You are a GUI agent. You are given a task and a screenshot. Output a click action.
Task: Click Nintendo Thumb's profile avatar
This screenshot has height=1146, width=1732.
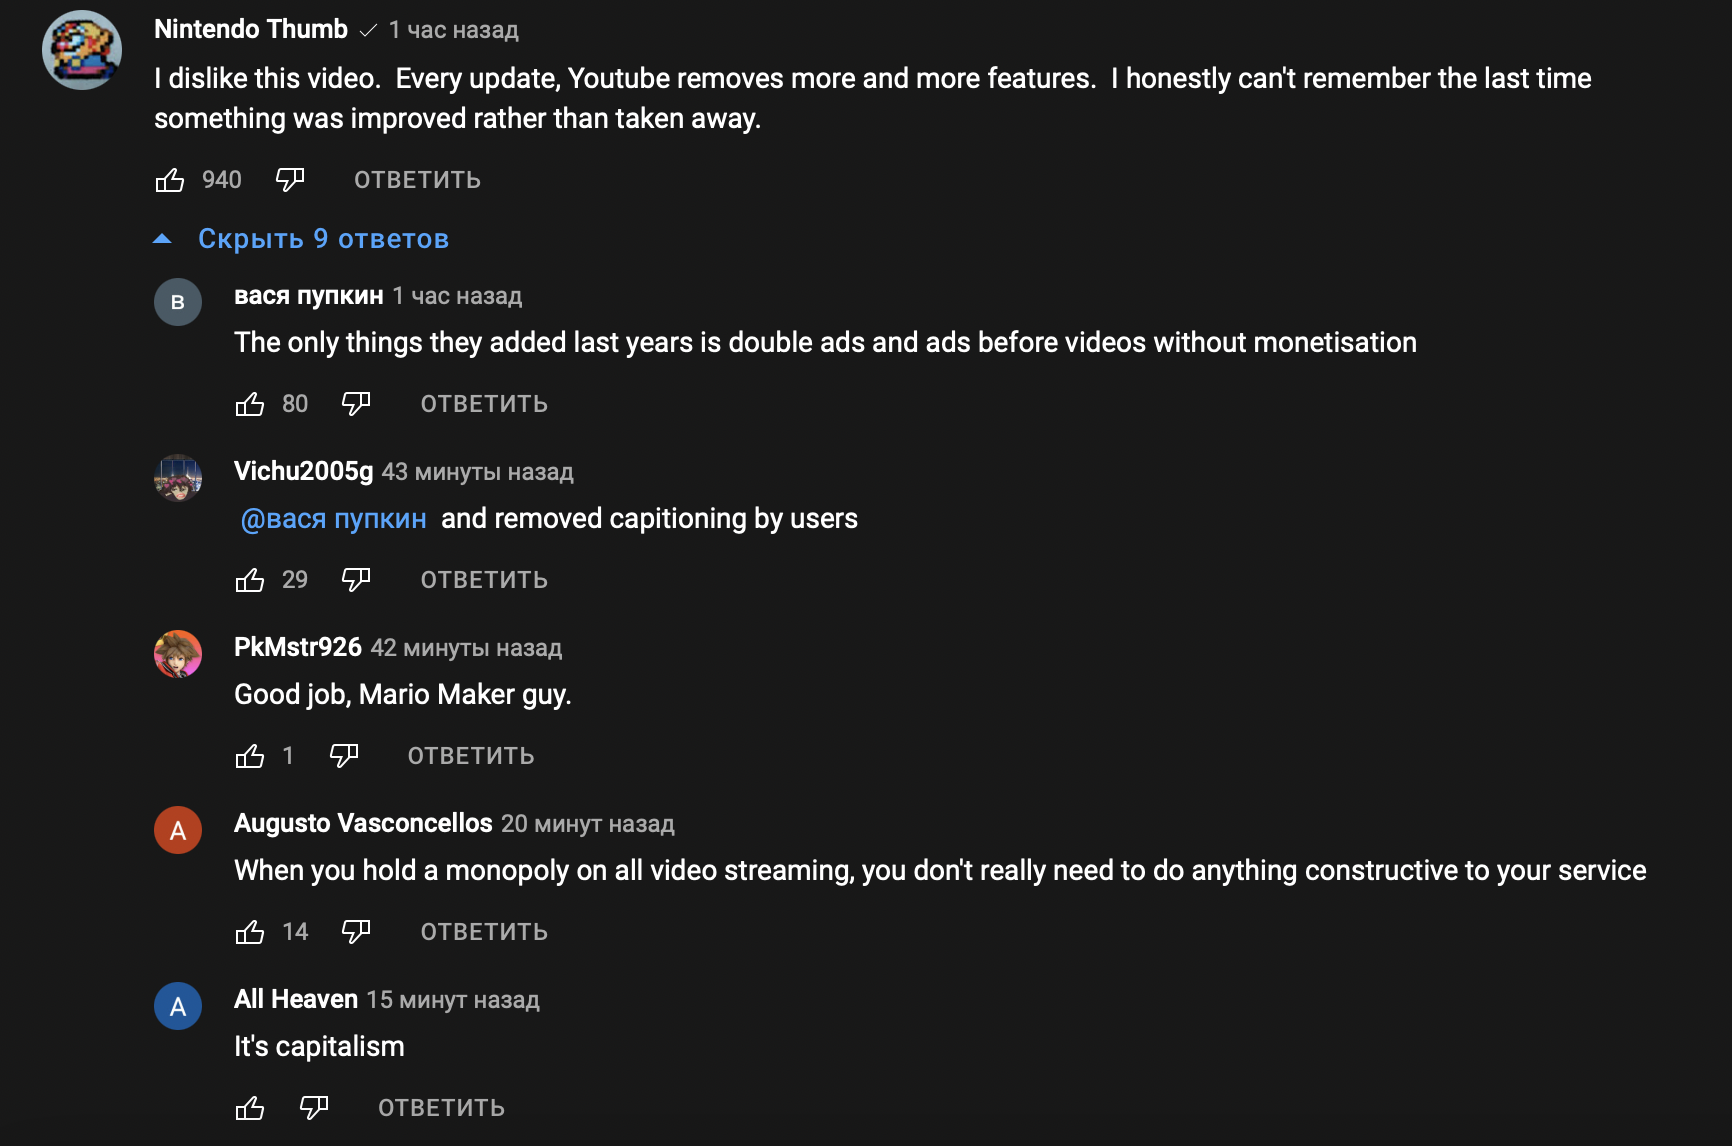point(82,50)
